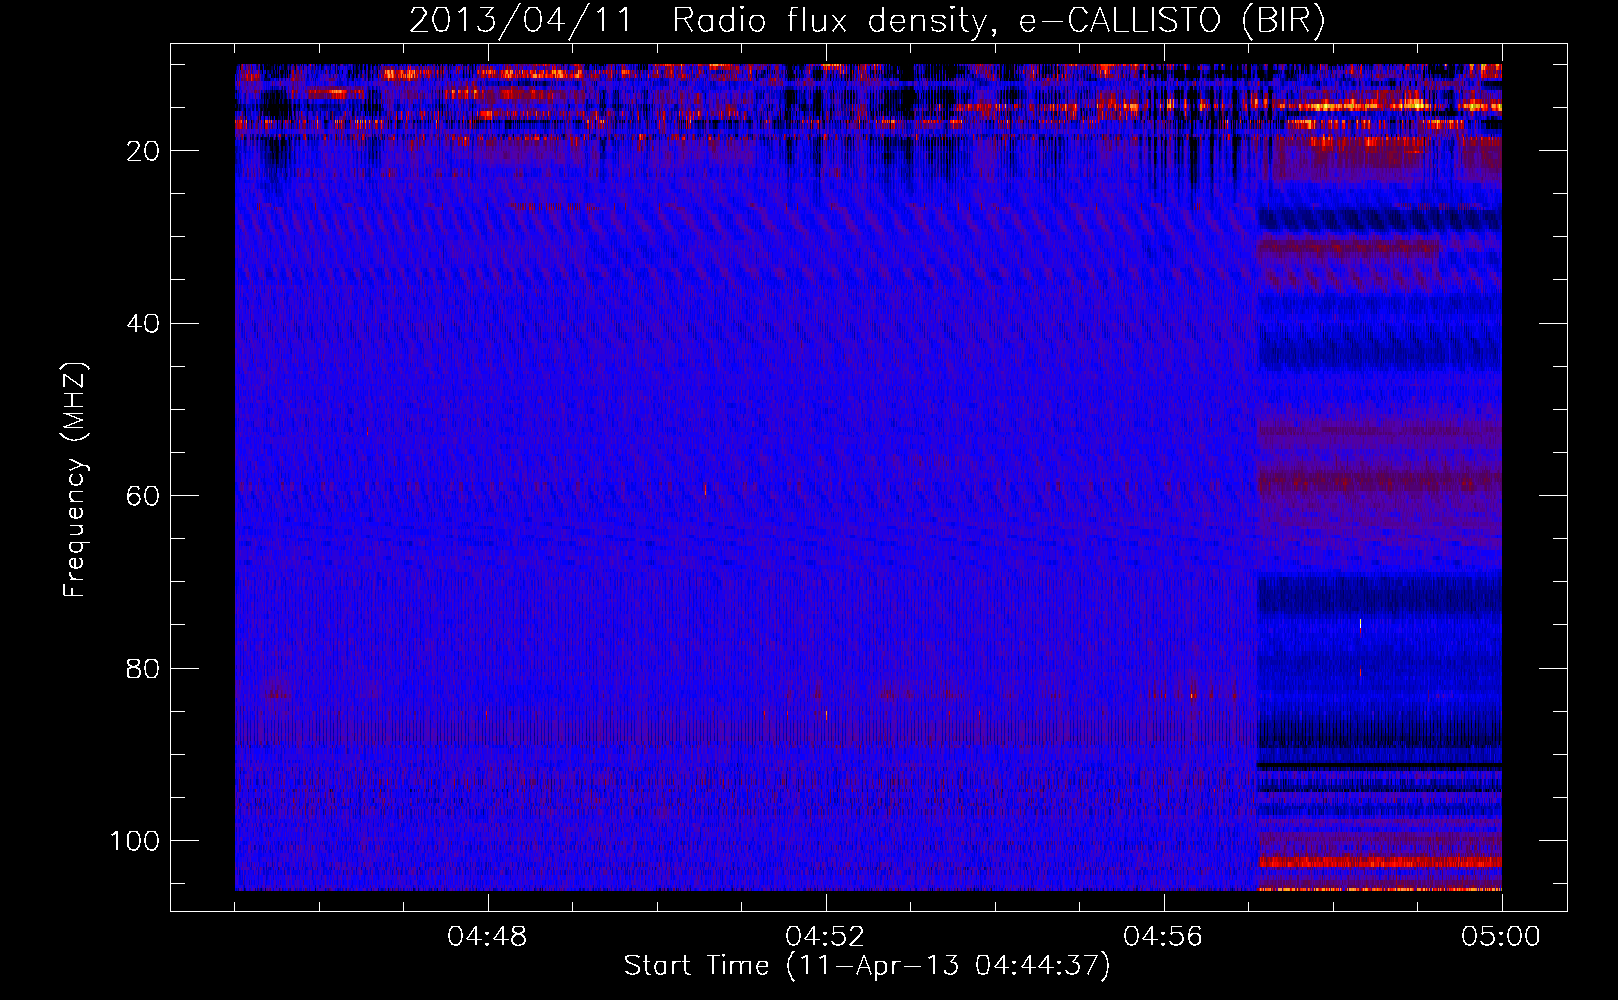The image size is (1618, 1000).
Task: Click the "Frequency (MHZ)" y-axis label
Action: [75, 480]
